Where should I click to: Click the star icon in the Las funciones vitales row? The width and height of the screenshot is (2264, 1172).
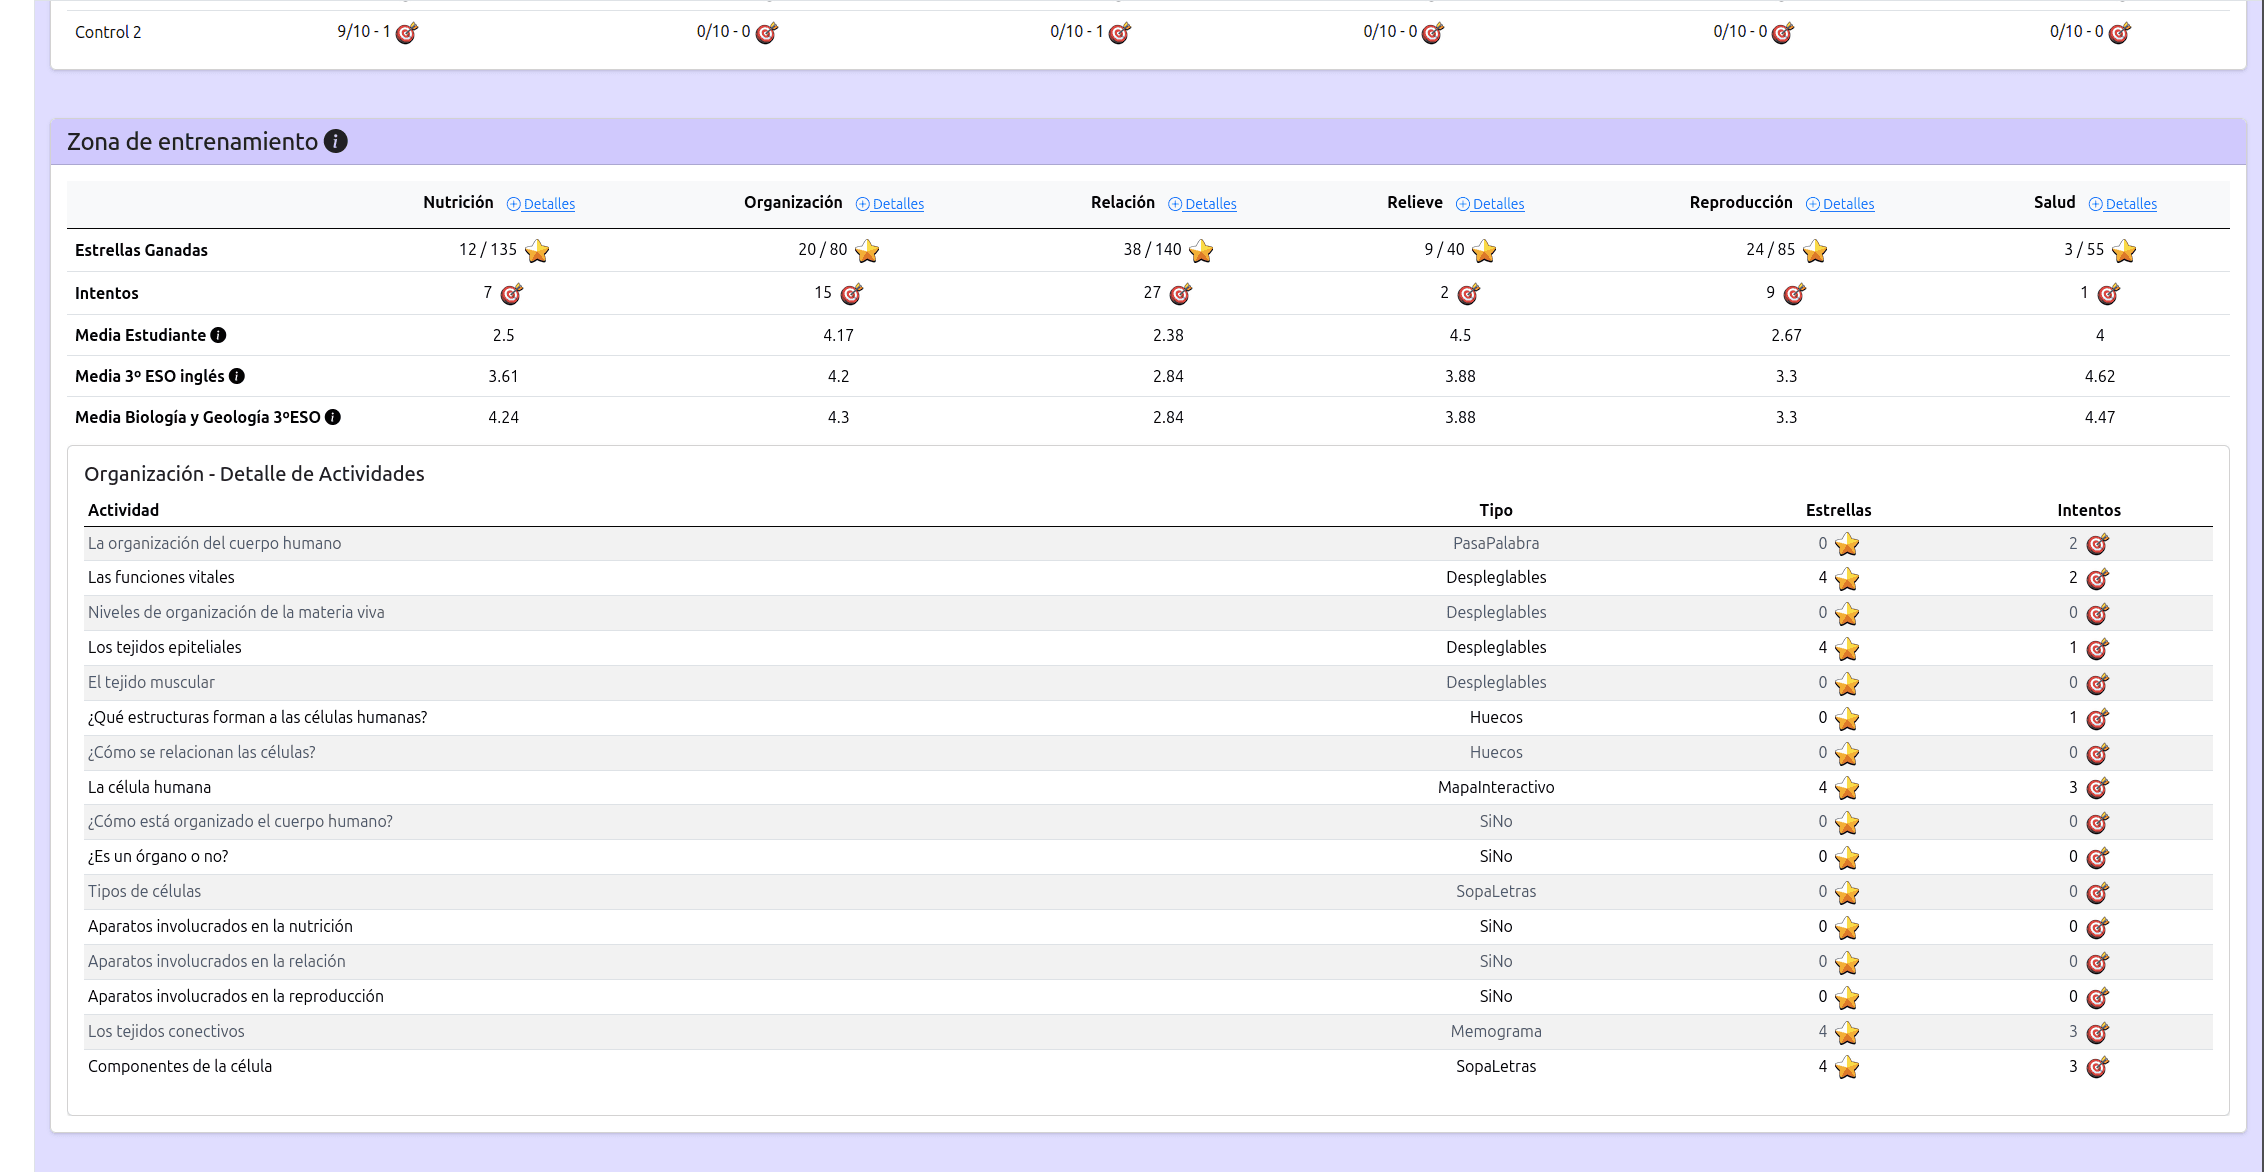(1847, 578)
